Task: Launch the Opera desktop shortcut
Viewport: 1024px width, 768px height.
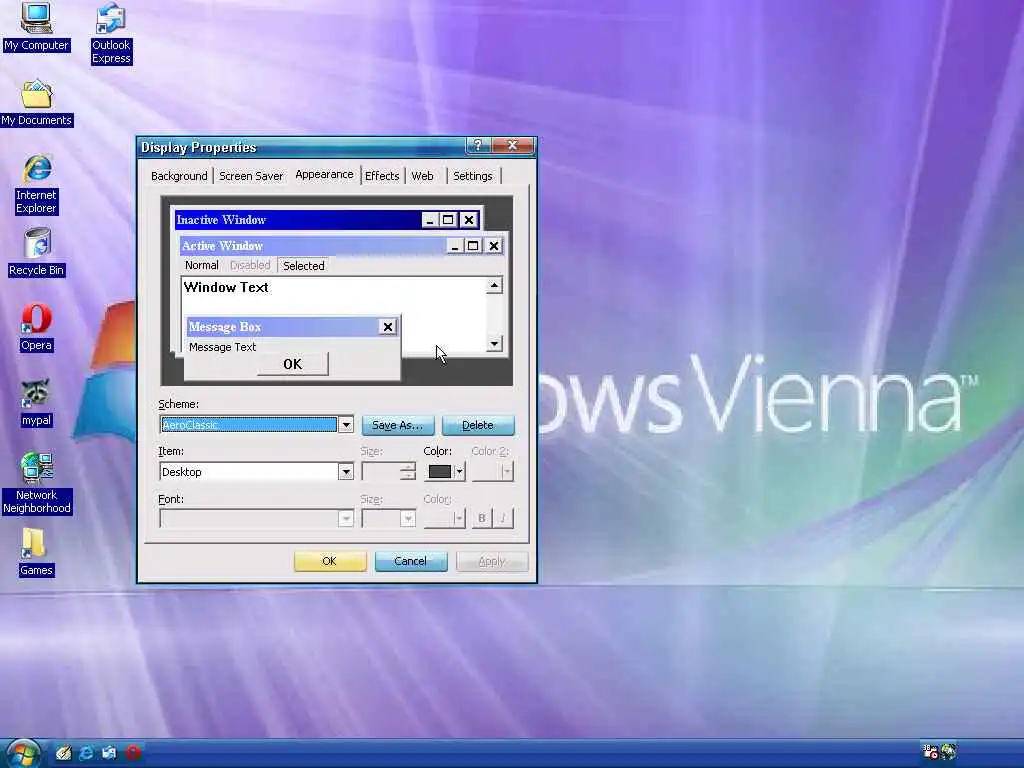Action: click(x=36, y=328)
